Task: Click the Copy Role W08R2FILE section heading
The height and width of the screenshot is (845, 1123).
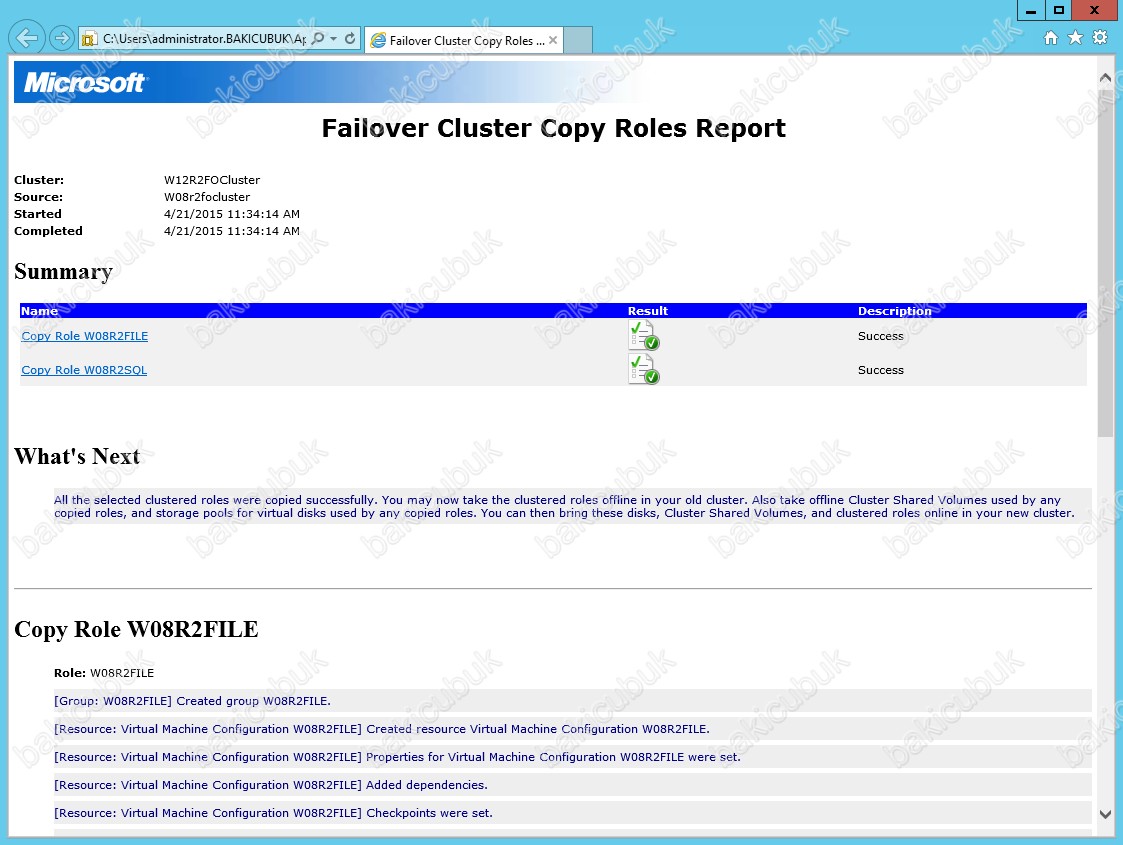Action: [136, 629]
